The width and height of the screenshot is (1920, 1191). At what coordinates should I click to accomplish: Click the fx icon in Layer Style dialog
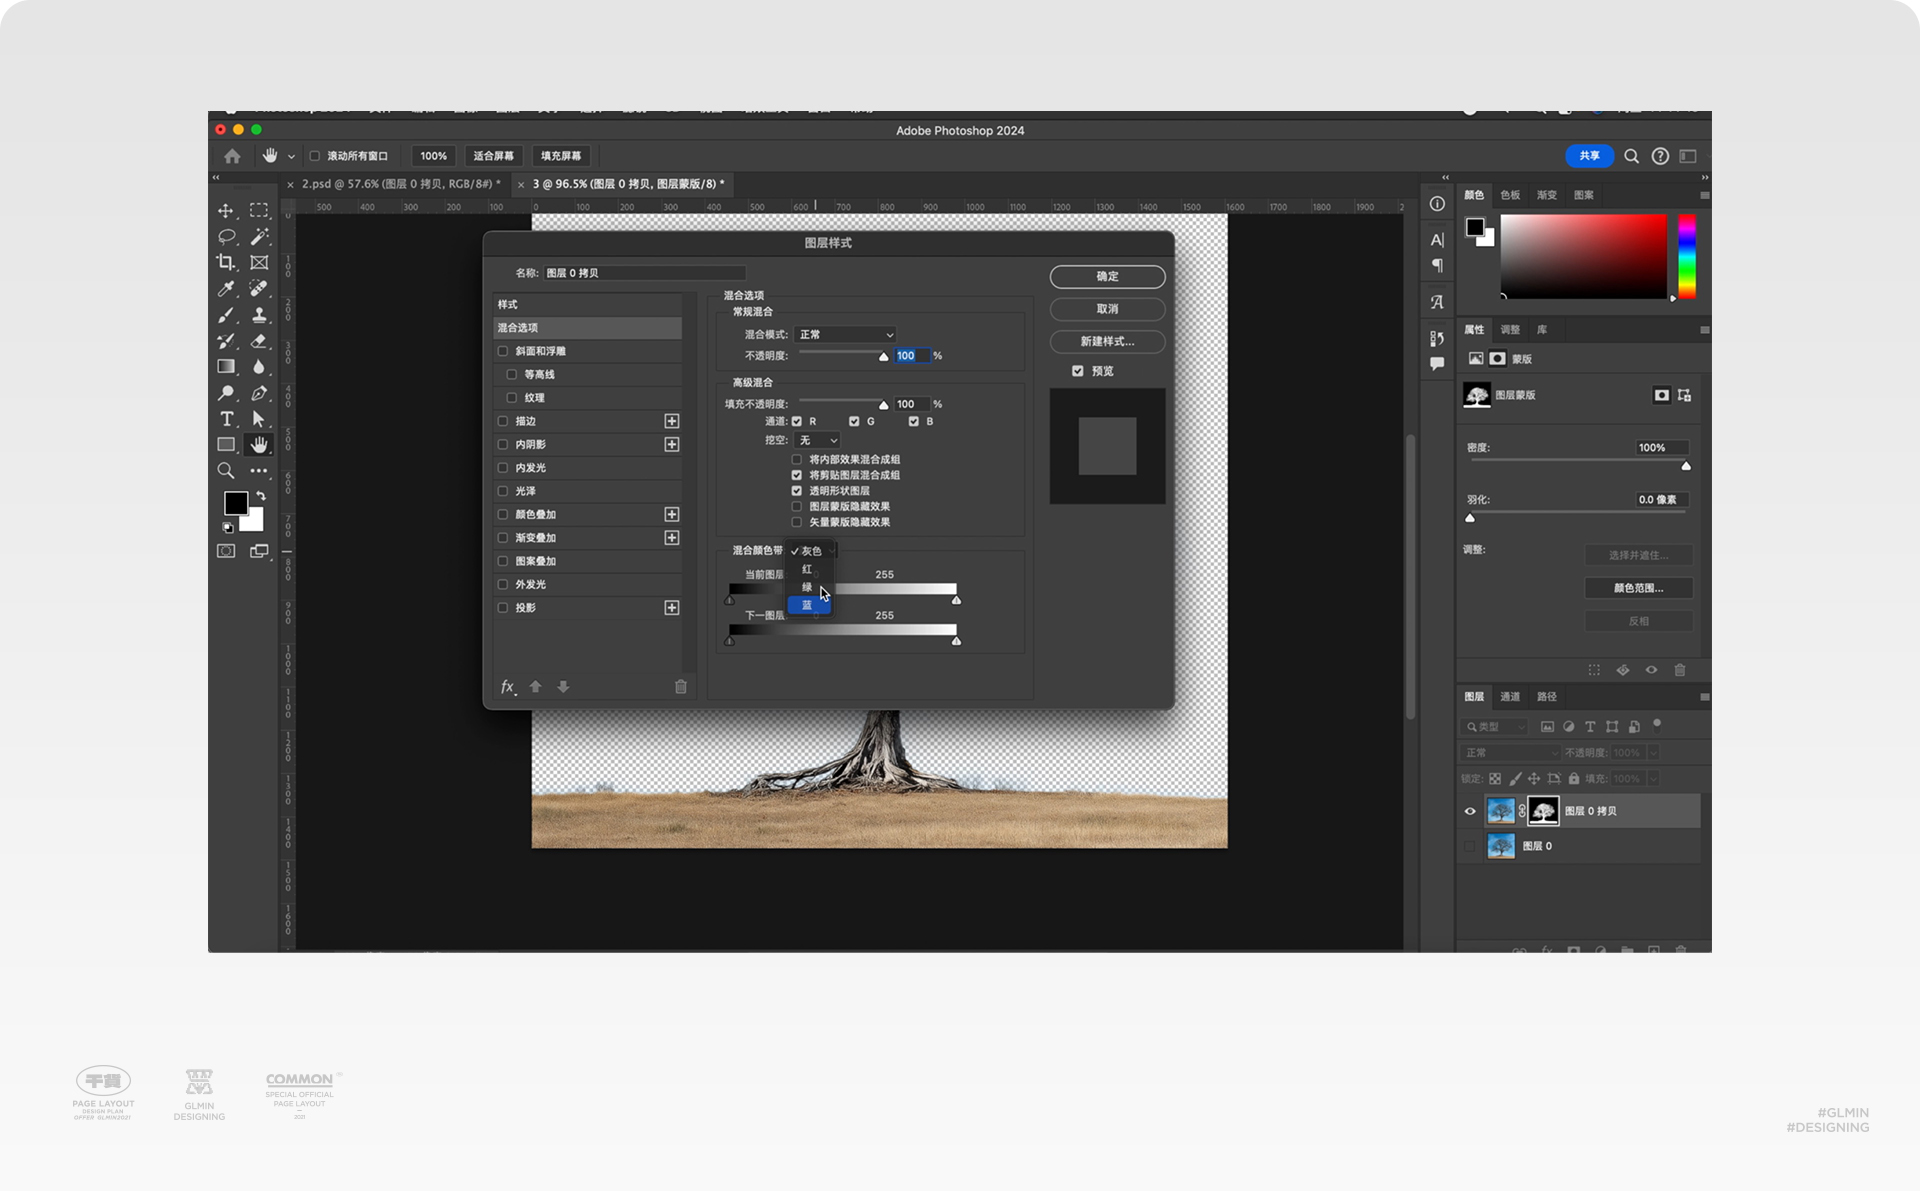click(507, 687)
